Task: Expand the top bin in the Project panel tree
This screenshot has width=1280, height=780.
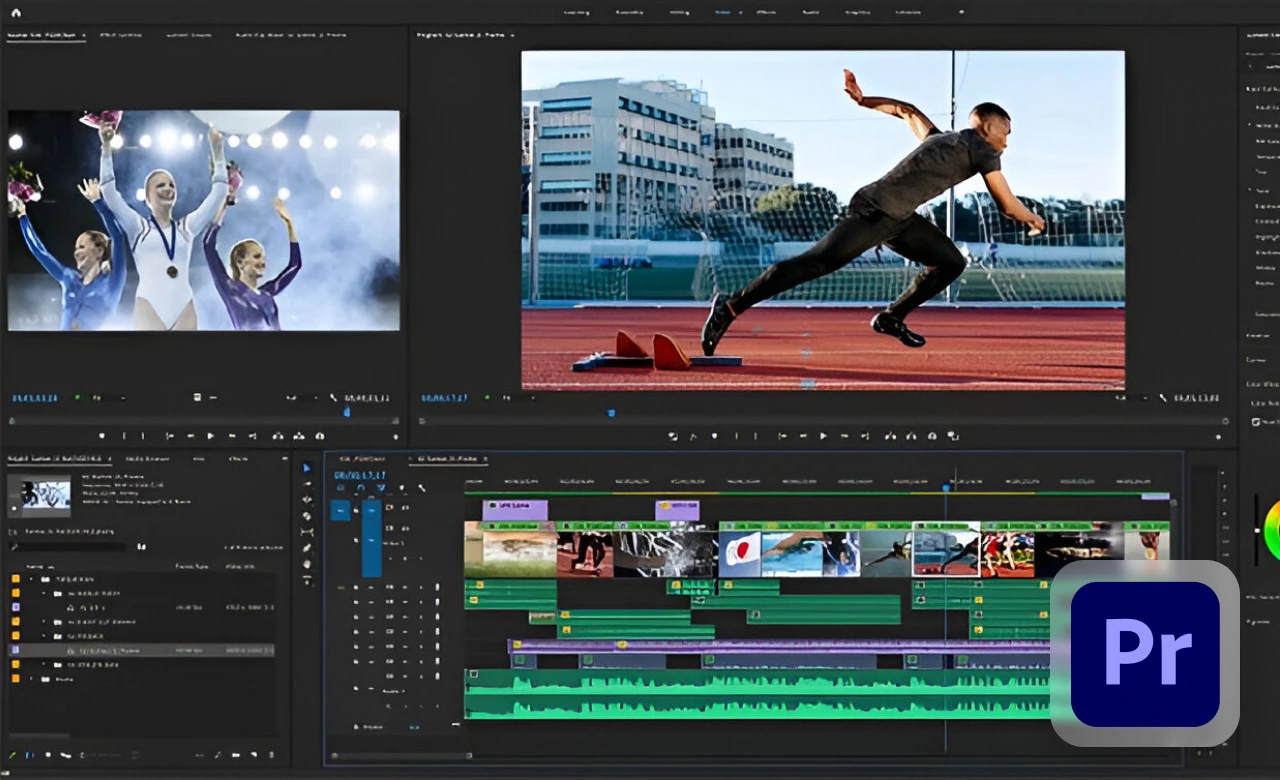Action: point(30,579)
